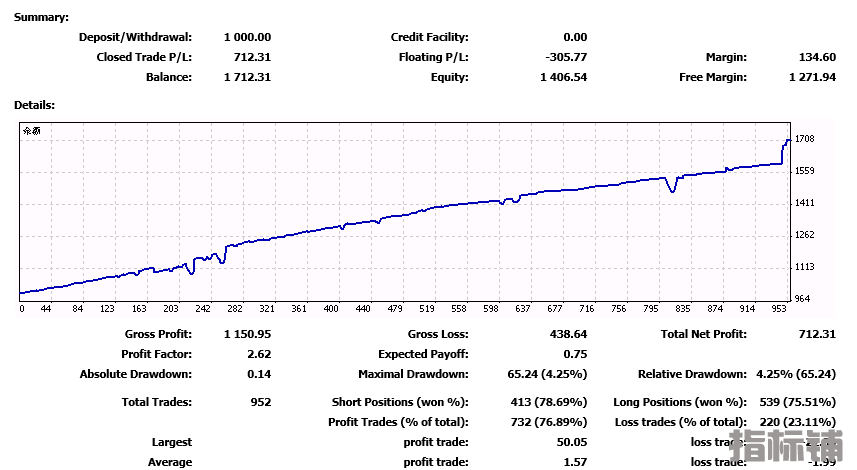This screenshot has width=857, height=470.
Task: Click the Absolute Drawdown value 0.14
Action: click(x=259, y=374)
